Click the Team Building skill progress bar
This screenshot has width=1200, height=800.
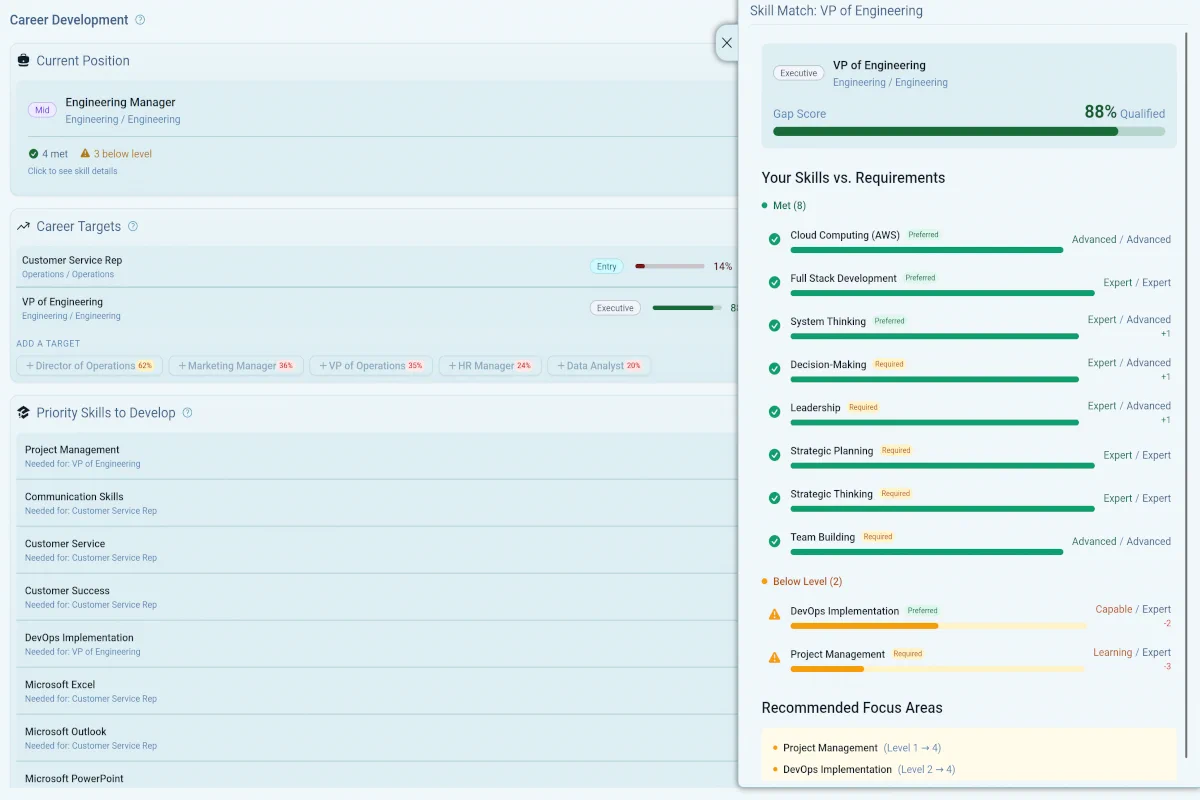click(926, 552)
